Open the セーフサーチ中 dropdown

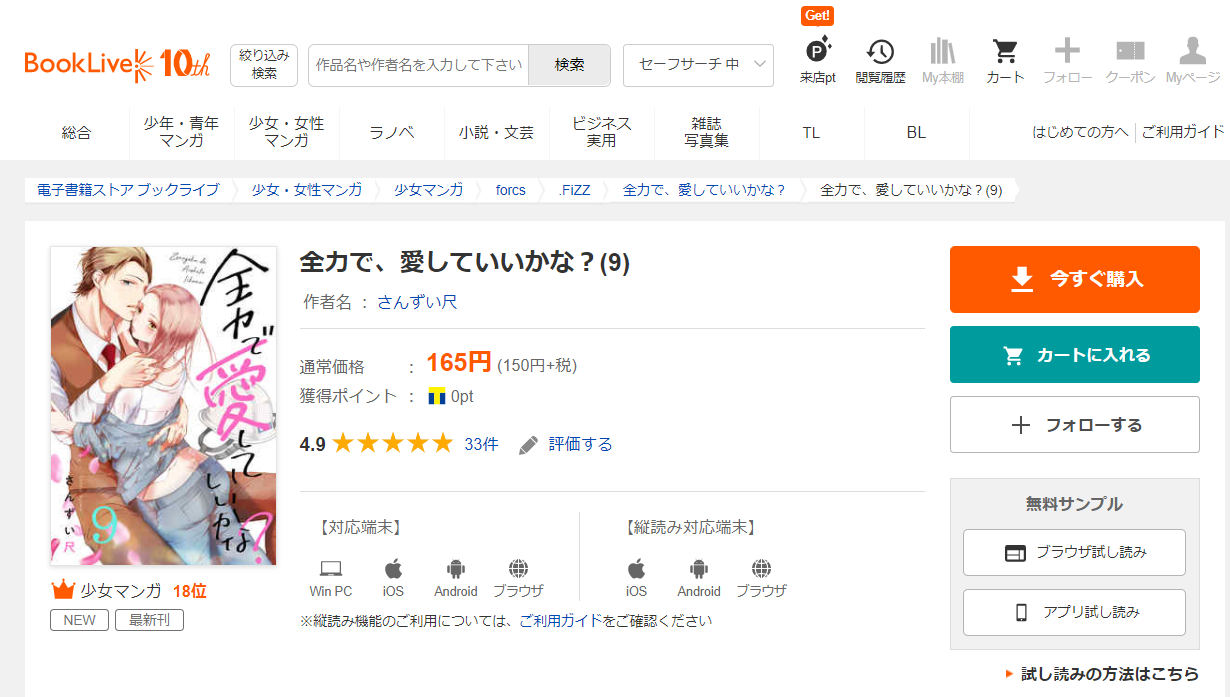point(698,65)
